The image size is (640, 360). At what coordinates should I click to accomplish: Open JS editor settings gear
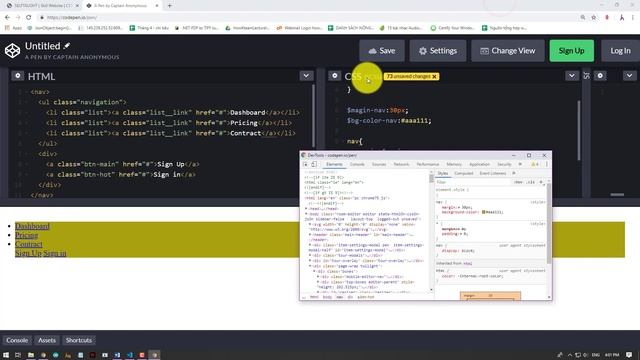point(600,76)
